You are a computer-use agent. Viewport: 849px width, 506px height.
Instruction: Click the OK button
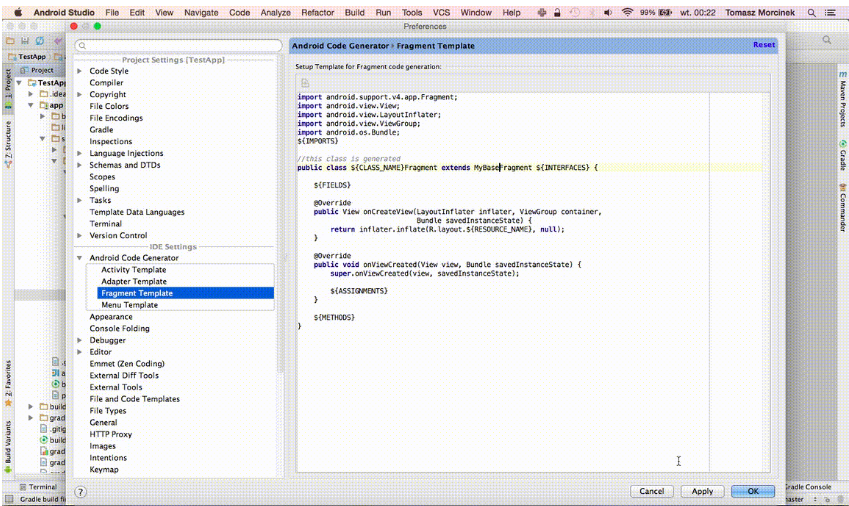(x=753, y=491)
